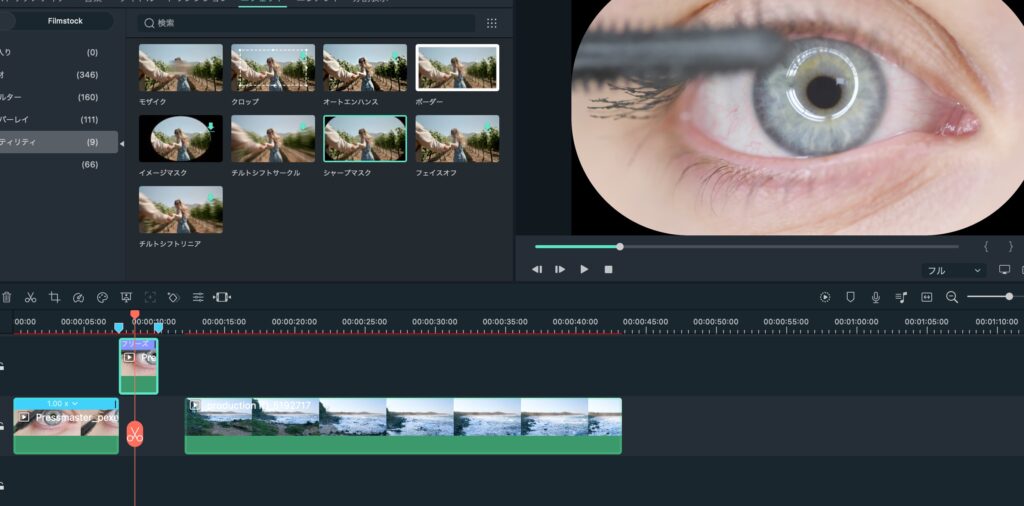Open the speed gauge tool
This screenshot has height=506, width=1024.
78,297
